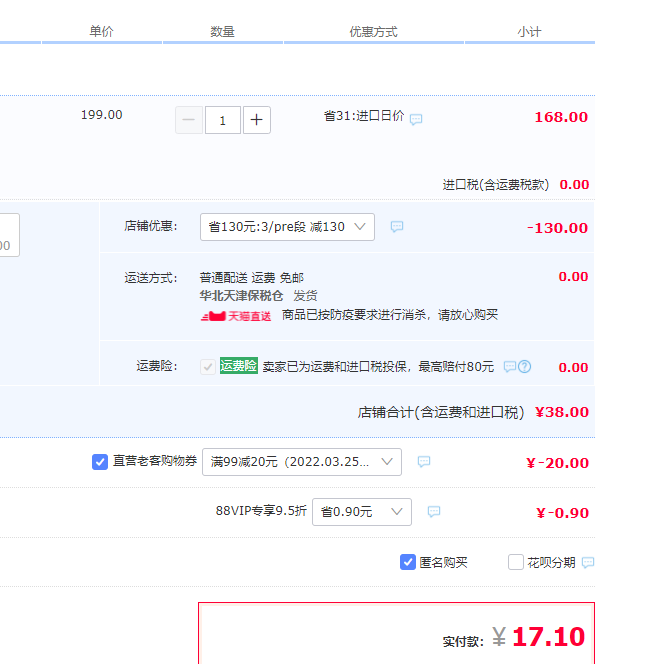Click info bubble icon next to 店铺优惠 dropdown
The height and width of the screenshot is (664, 669).
[397, 227]
